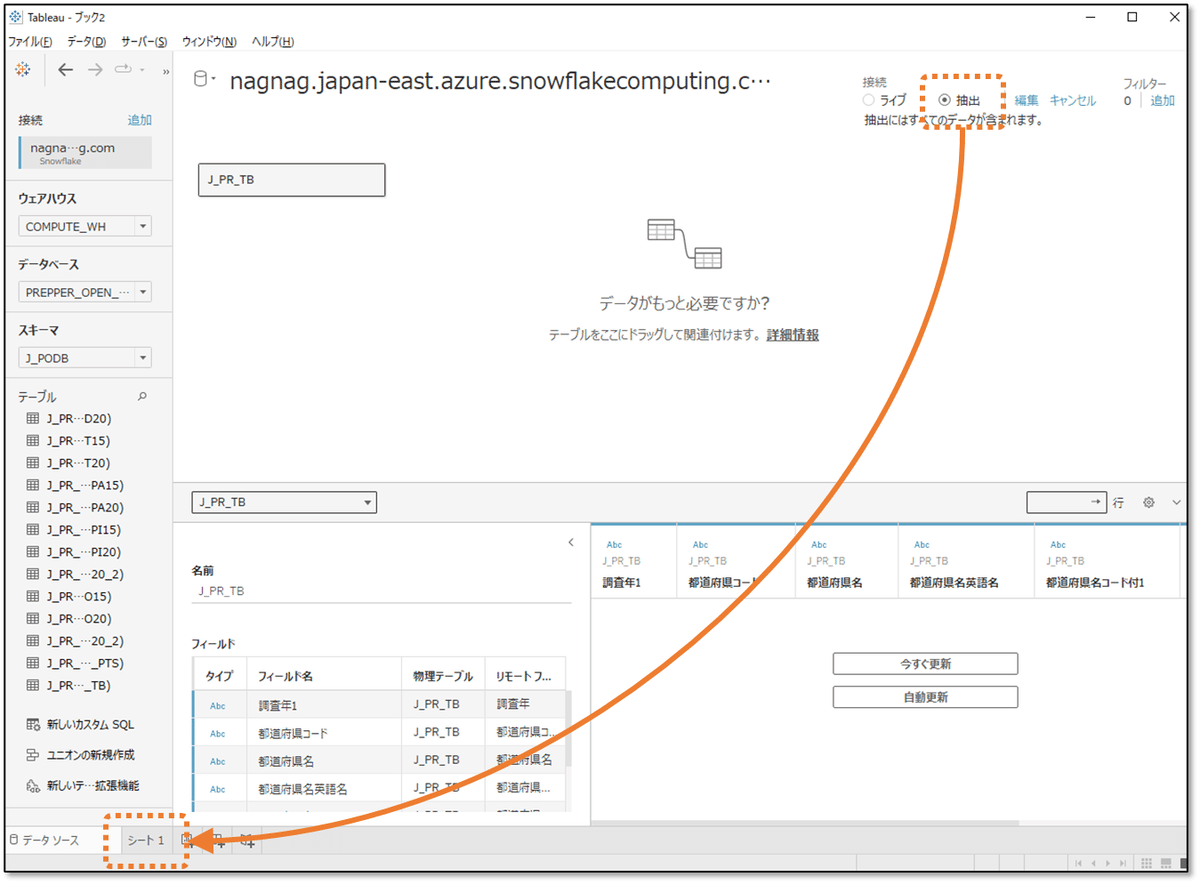1200x884 pixels.
Task: Click the 物理テーブル column heading
Action: pyautogui.click(x=442, y=676)
